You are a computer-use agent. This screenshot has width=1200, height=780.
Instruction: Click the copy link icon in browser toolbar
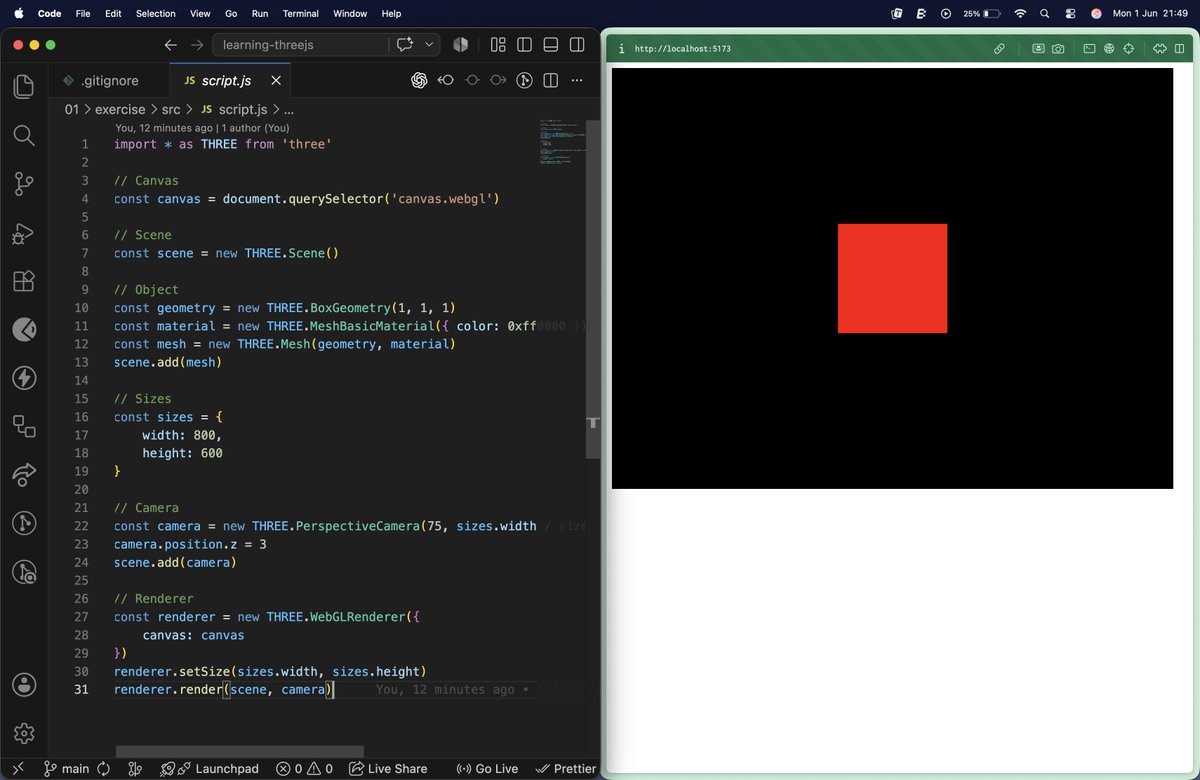tap(999, 48)
